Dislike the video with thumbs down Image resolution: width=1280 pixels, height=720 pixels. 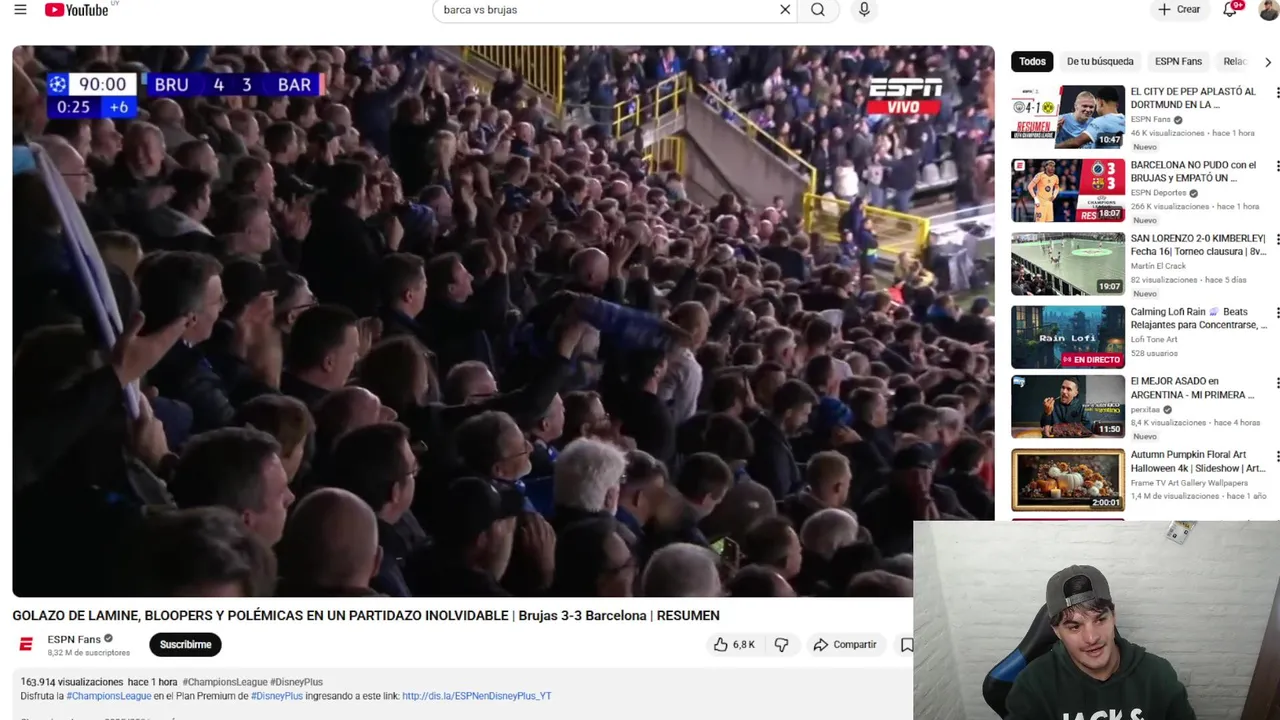(x=781, y=645)
